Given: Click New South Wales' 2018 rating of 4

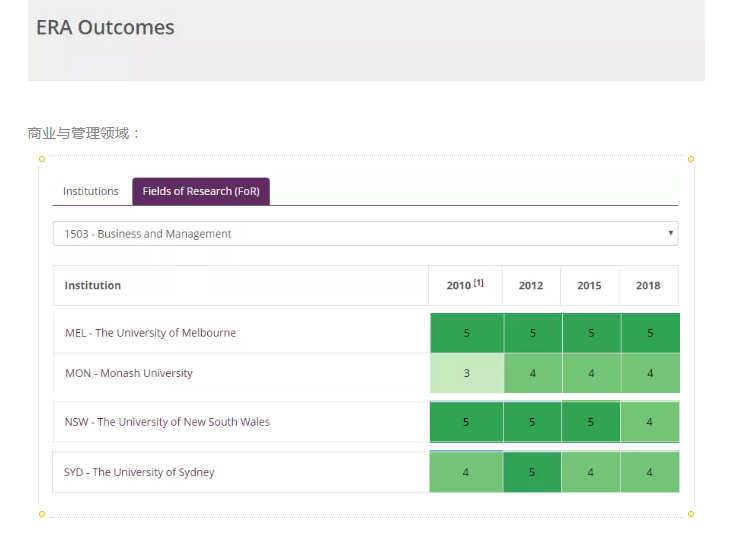Looking at the screenshot, I should coord(650,422).
